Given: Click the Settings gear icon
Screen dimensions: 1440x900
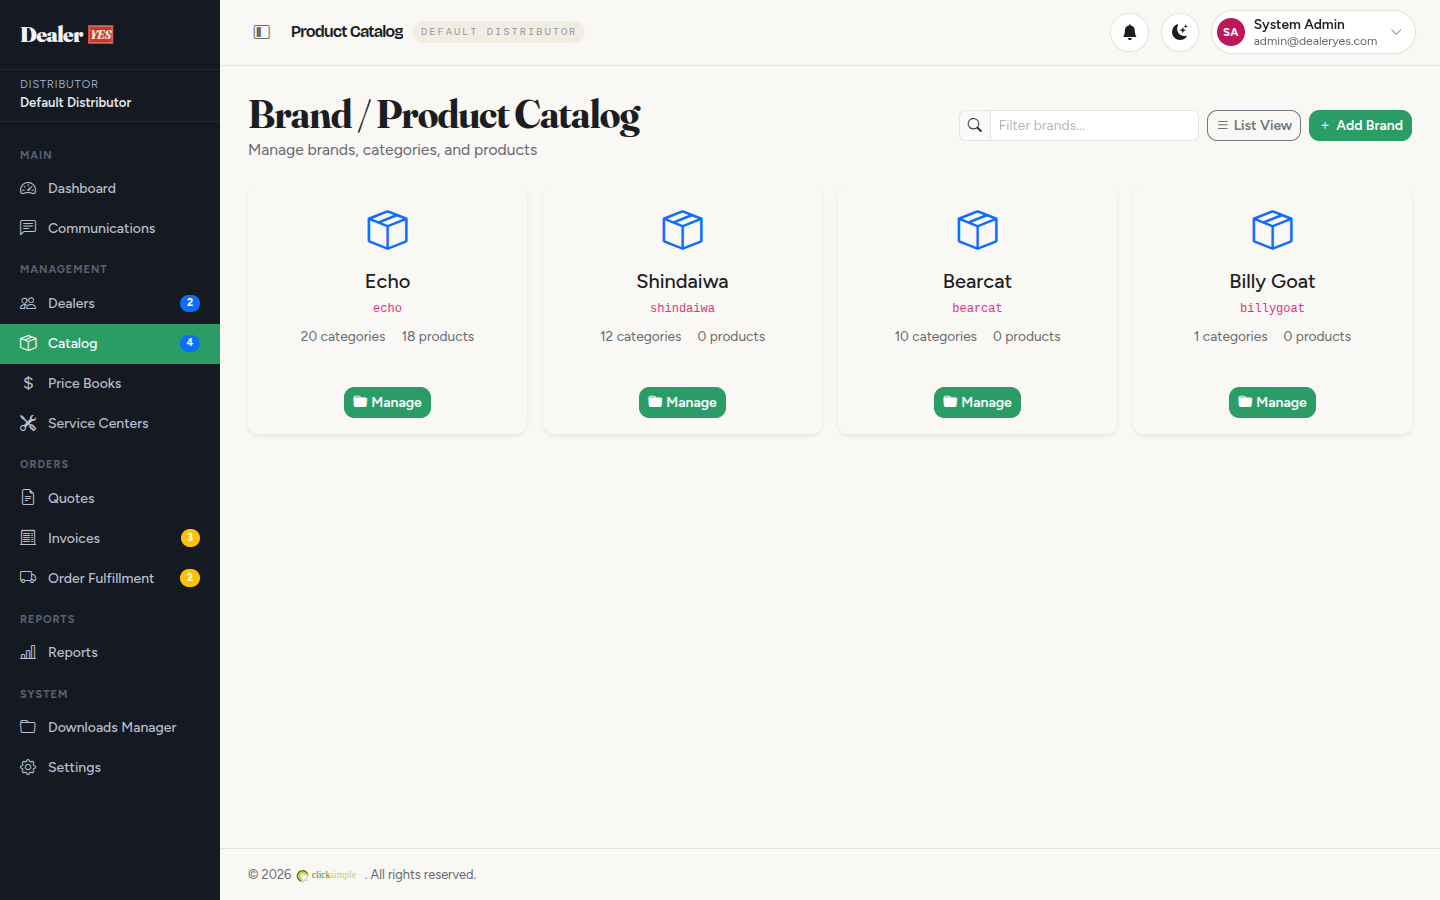Looking at the screenshot, I should [x=28, y=767].
